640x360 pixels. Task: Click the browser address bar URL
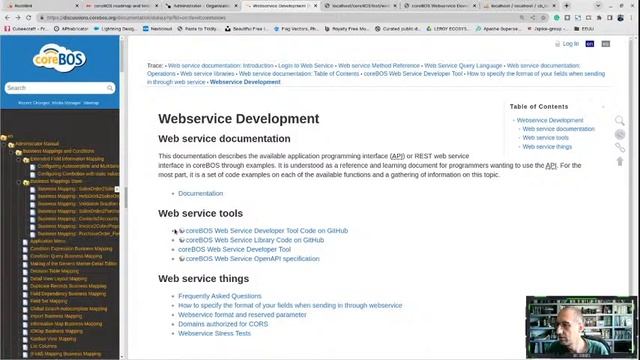coord(136,18)
